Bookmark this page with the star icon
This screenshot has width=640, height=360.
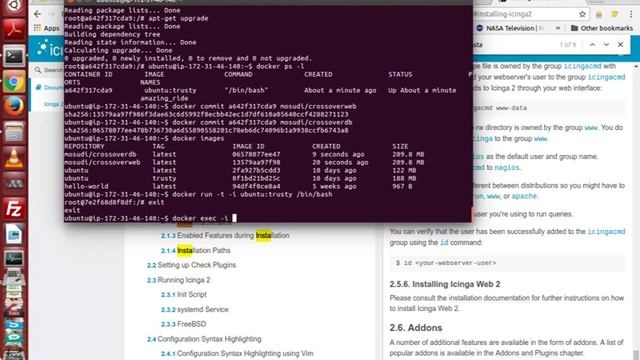click(x=582, y=14)
